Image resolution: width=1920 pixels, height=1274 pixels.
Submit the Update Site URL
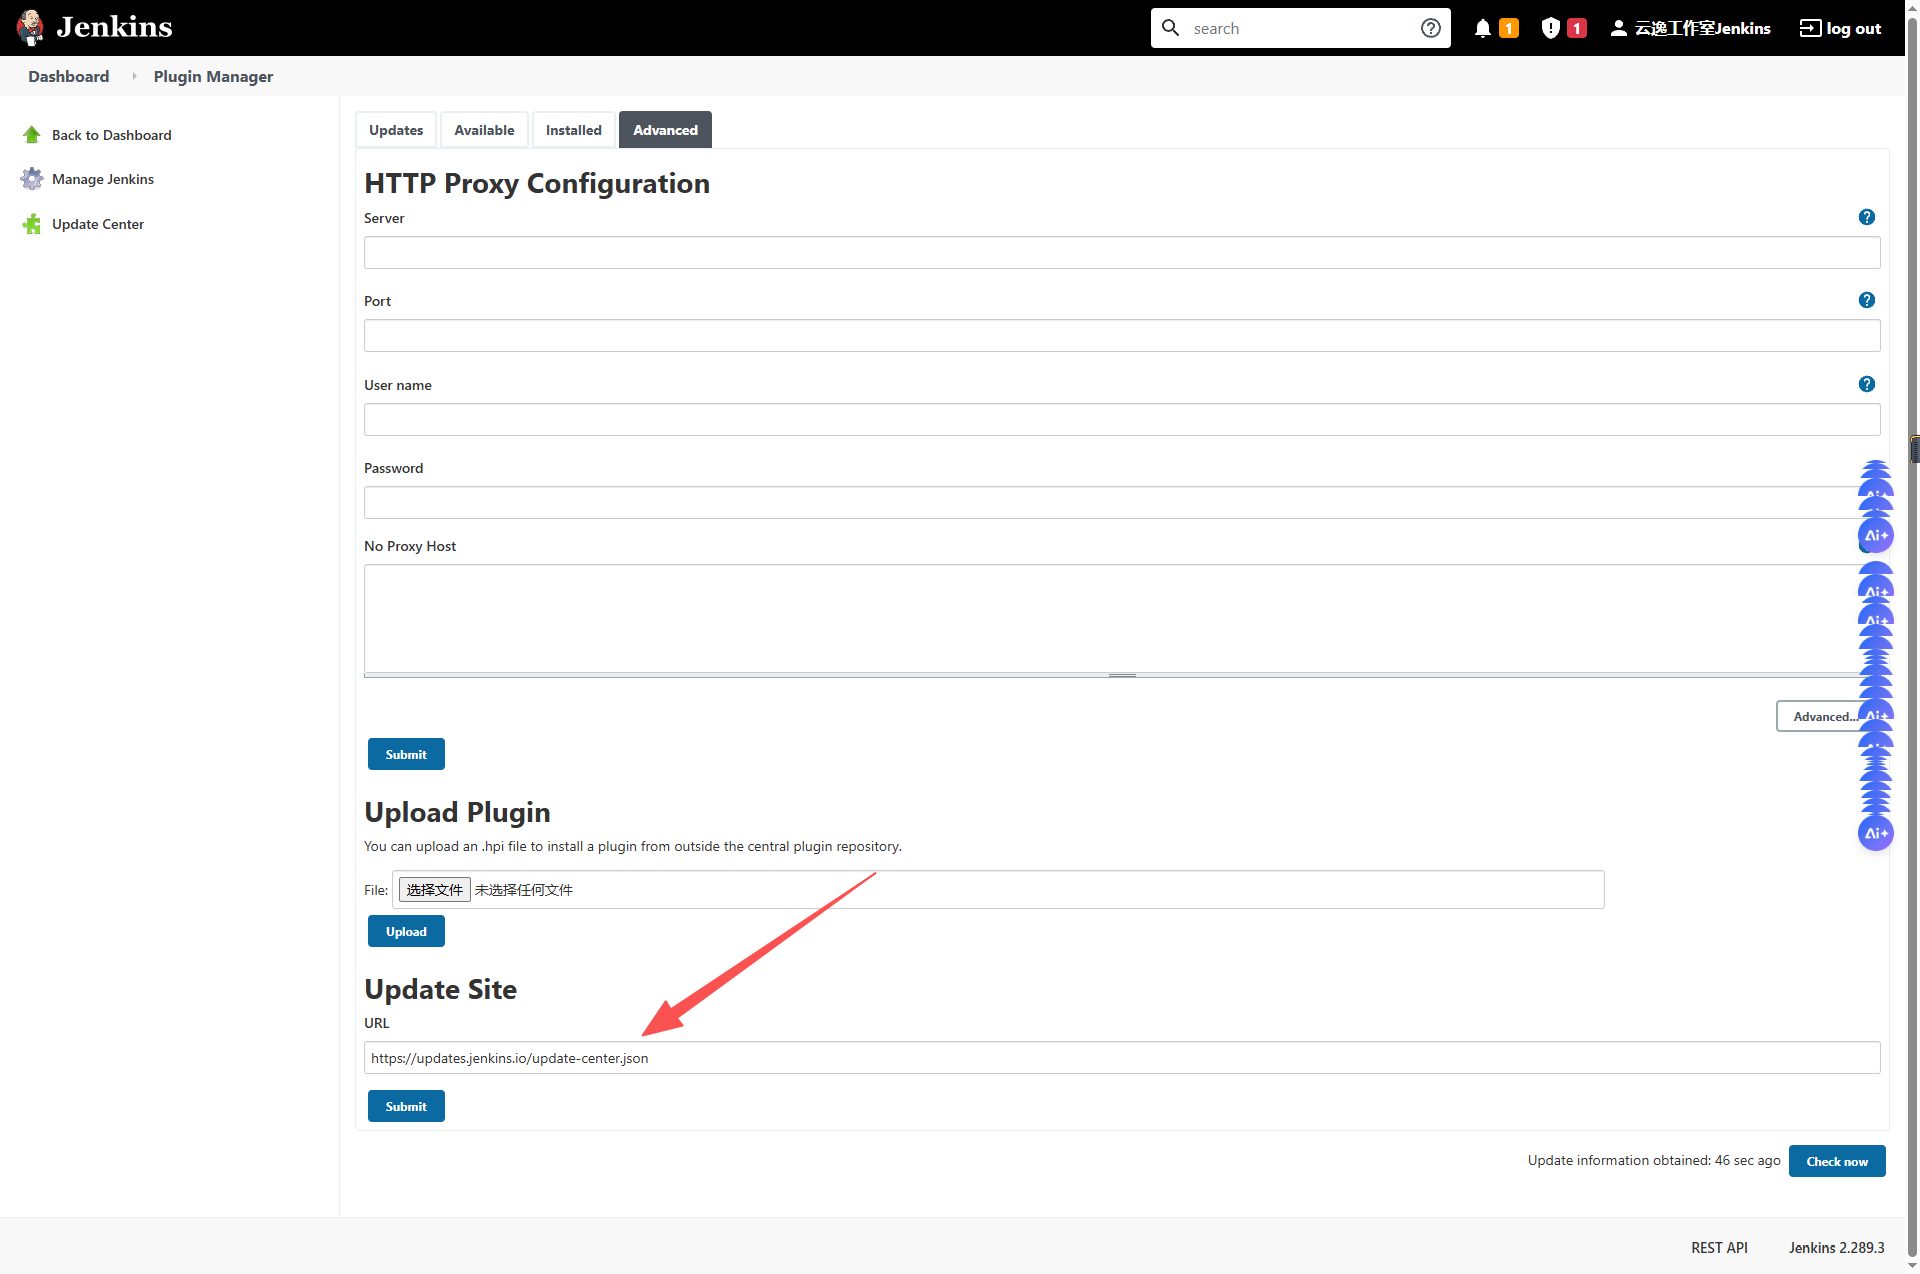point(406,1106)
